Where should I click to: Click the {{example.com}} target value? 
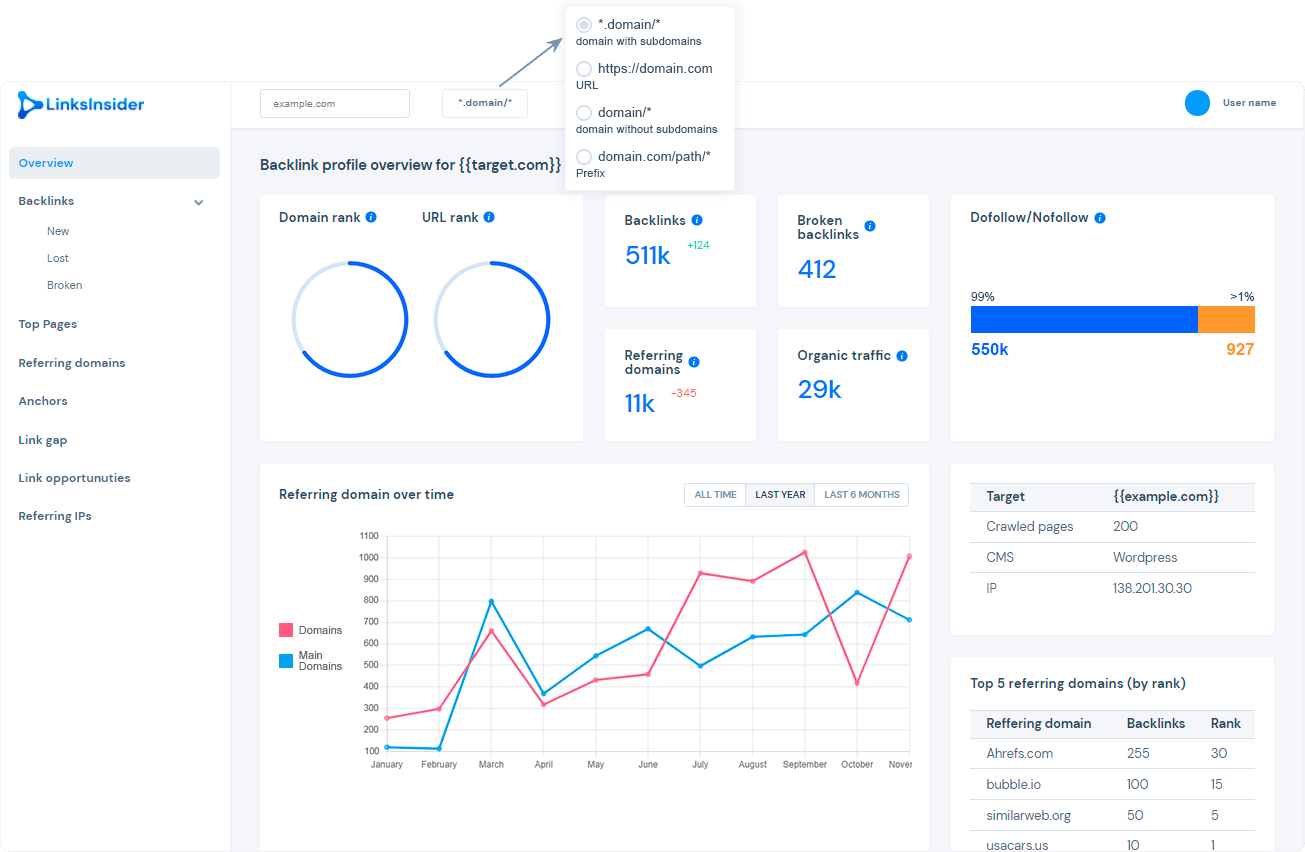click(x=1166, y=496)
